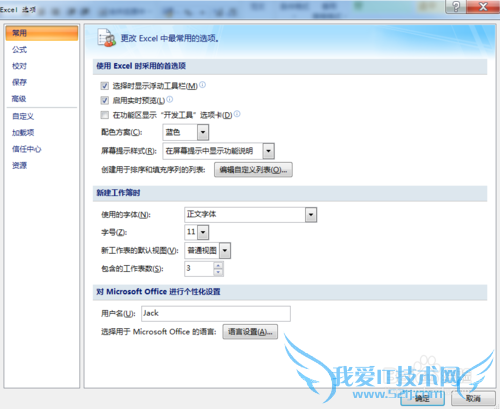Click info icon beside 开发工具选项卡 option
500x409 pixels.
(237, 114)
